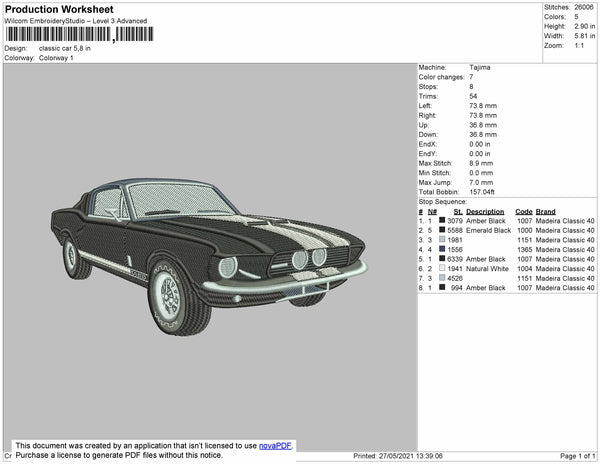Viewport: 600px width, 464px height.
Task: Select the Natural White color swatch
Action: 442,269
